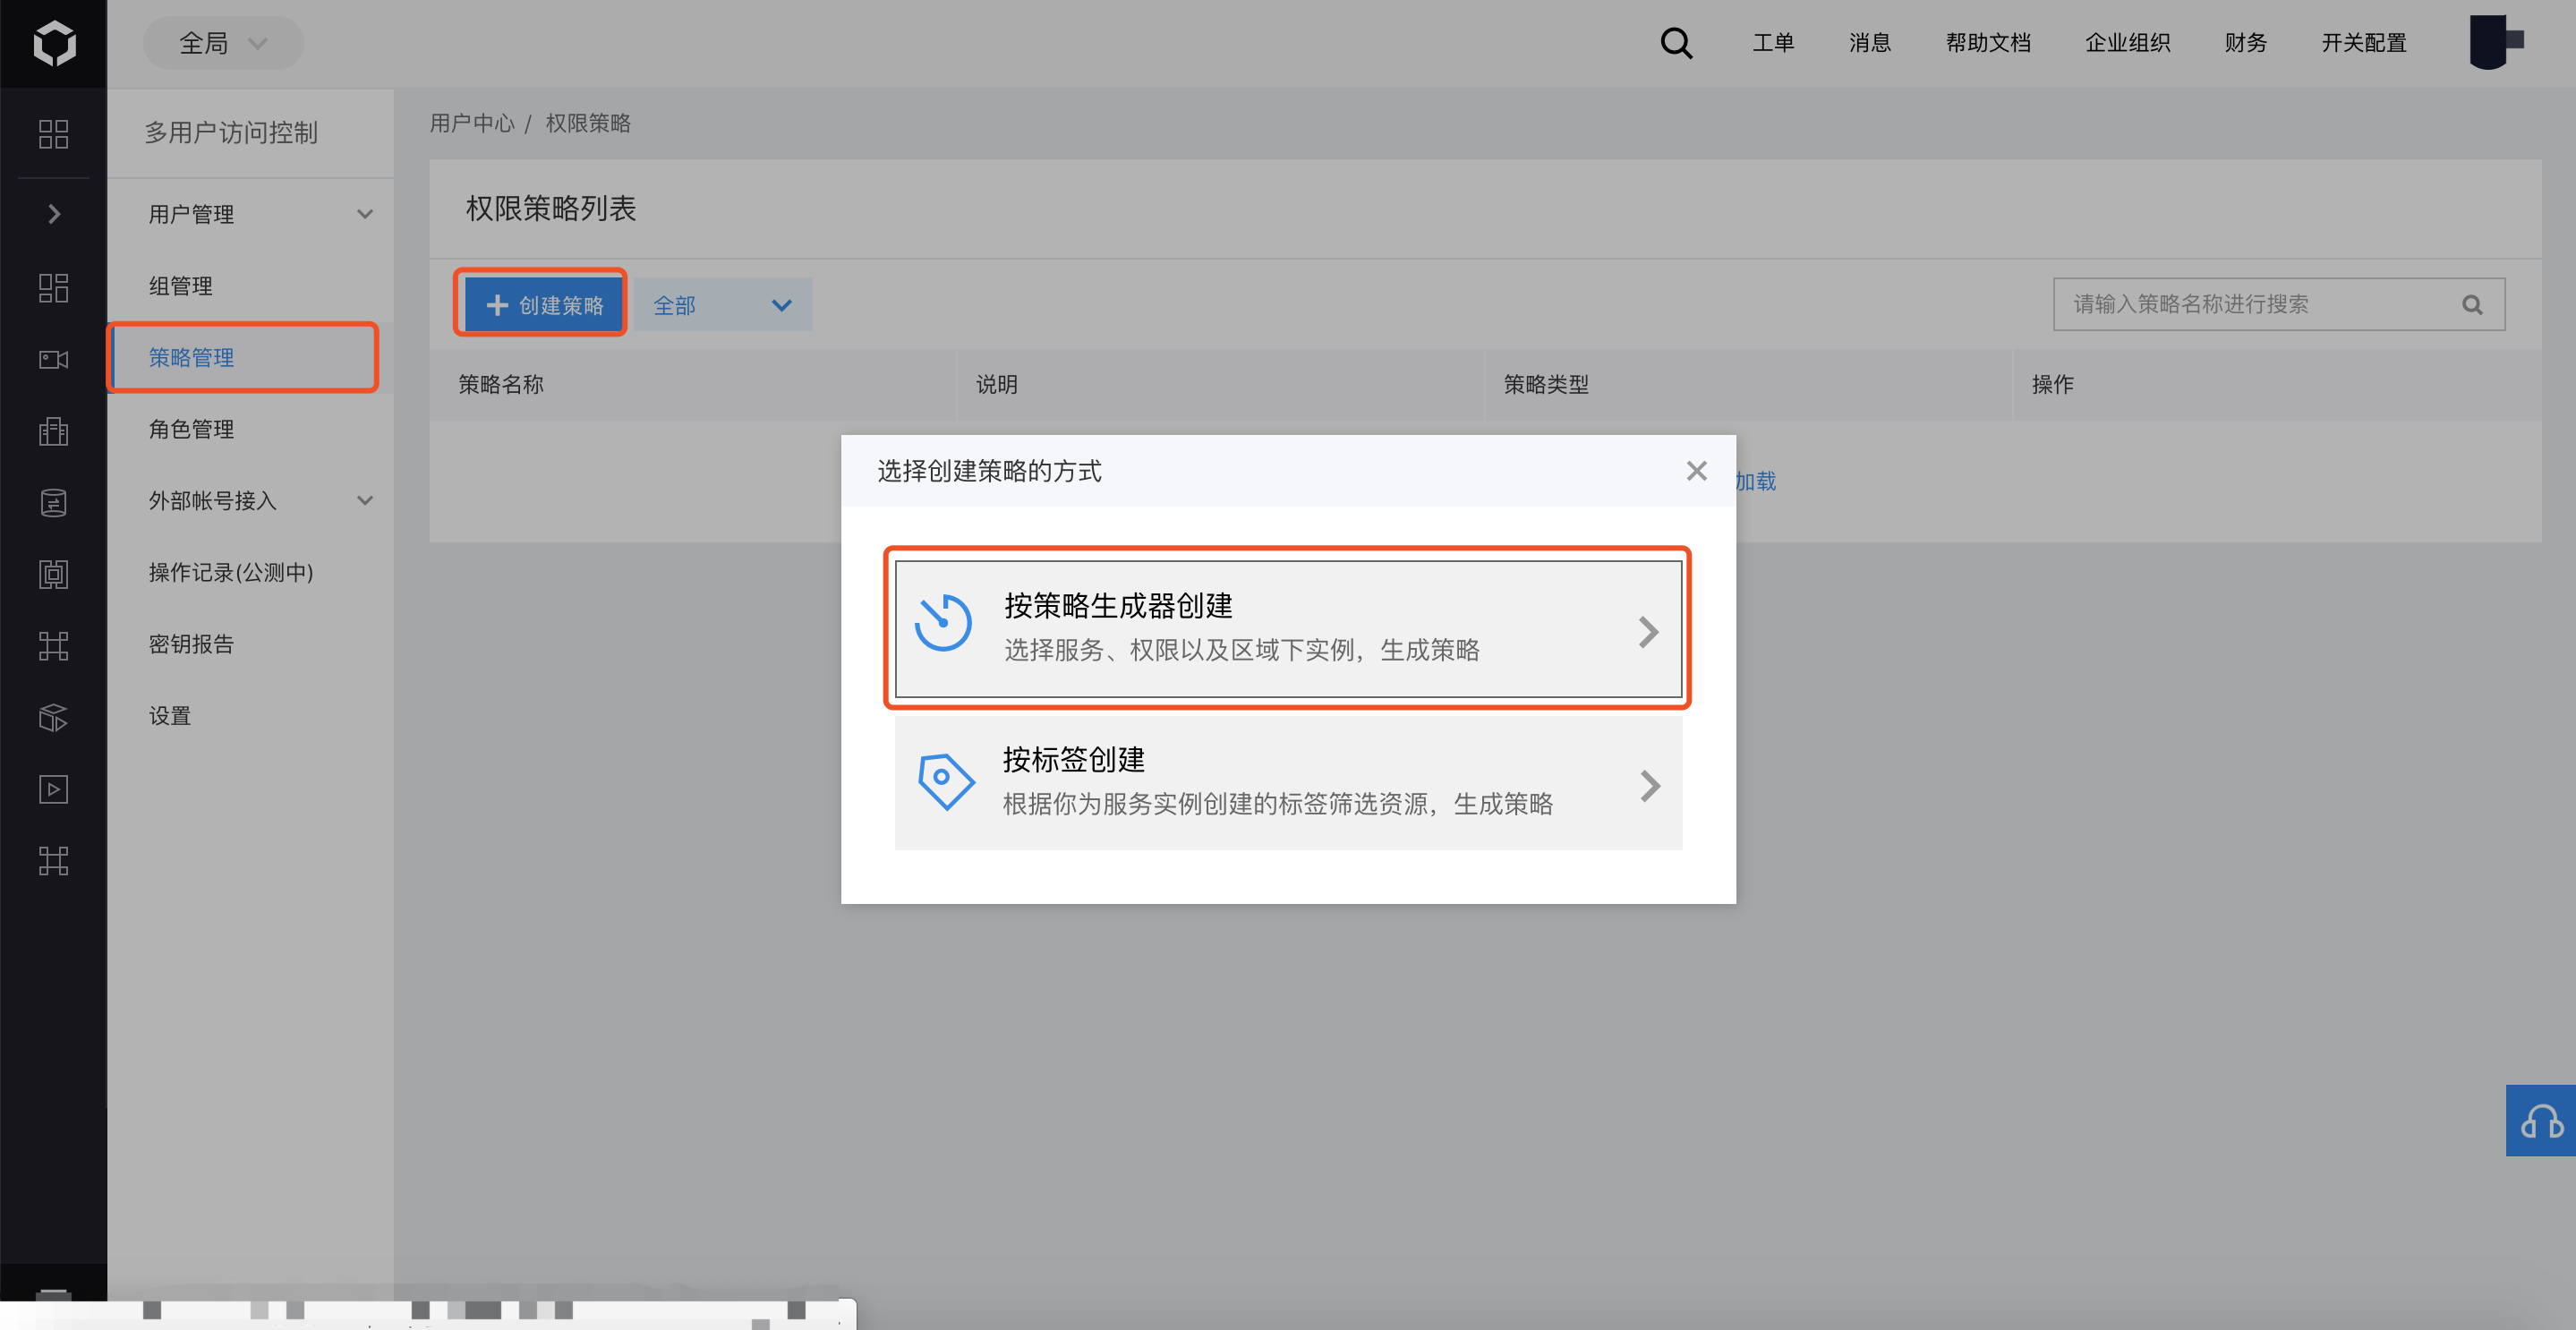Open 设置 in the side menu

point(250,716)
